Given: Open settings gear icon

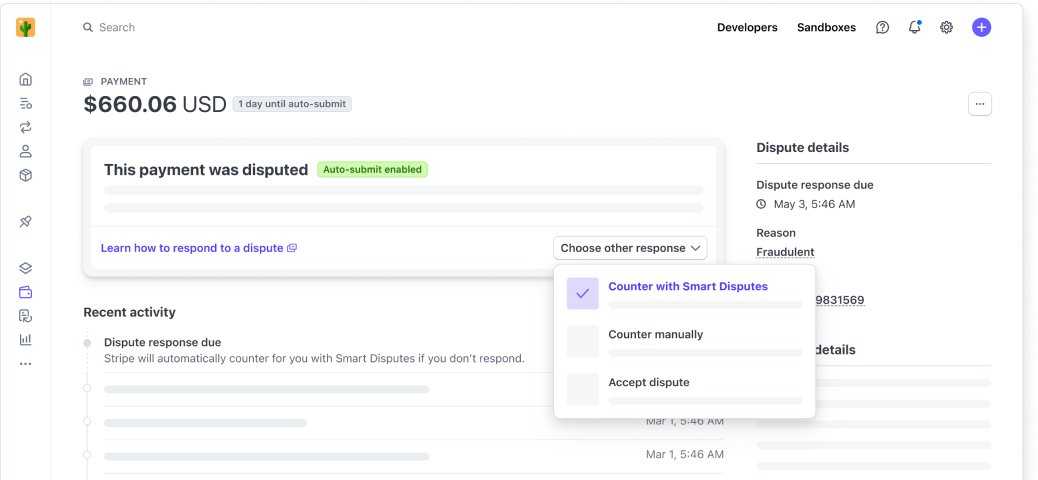Looking at the screenshot, I should click(946, 27).
